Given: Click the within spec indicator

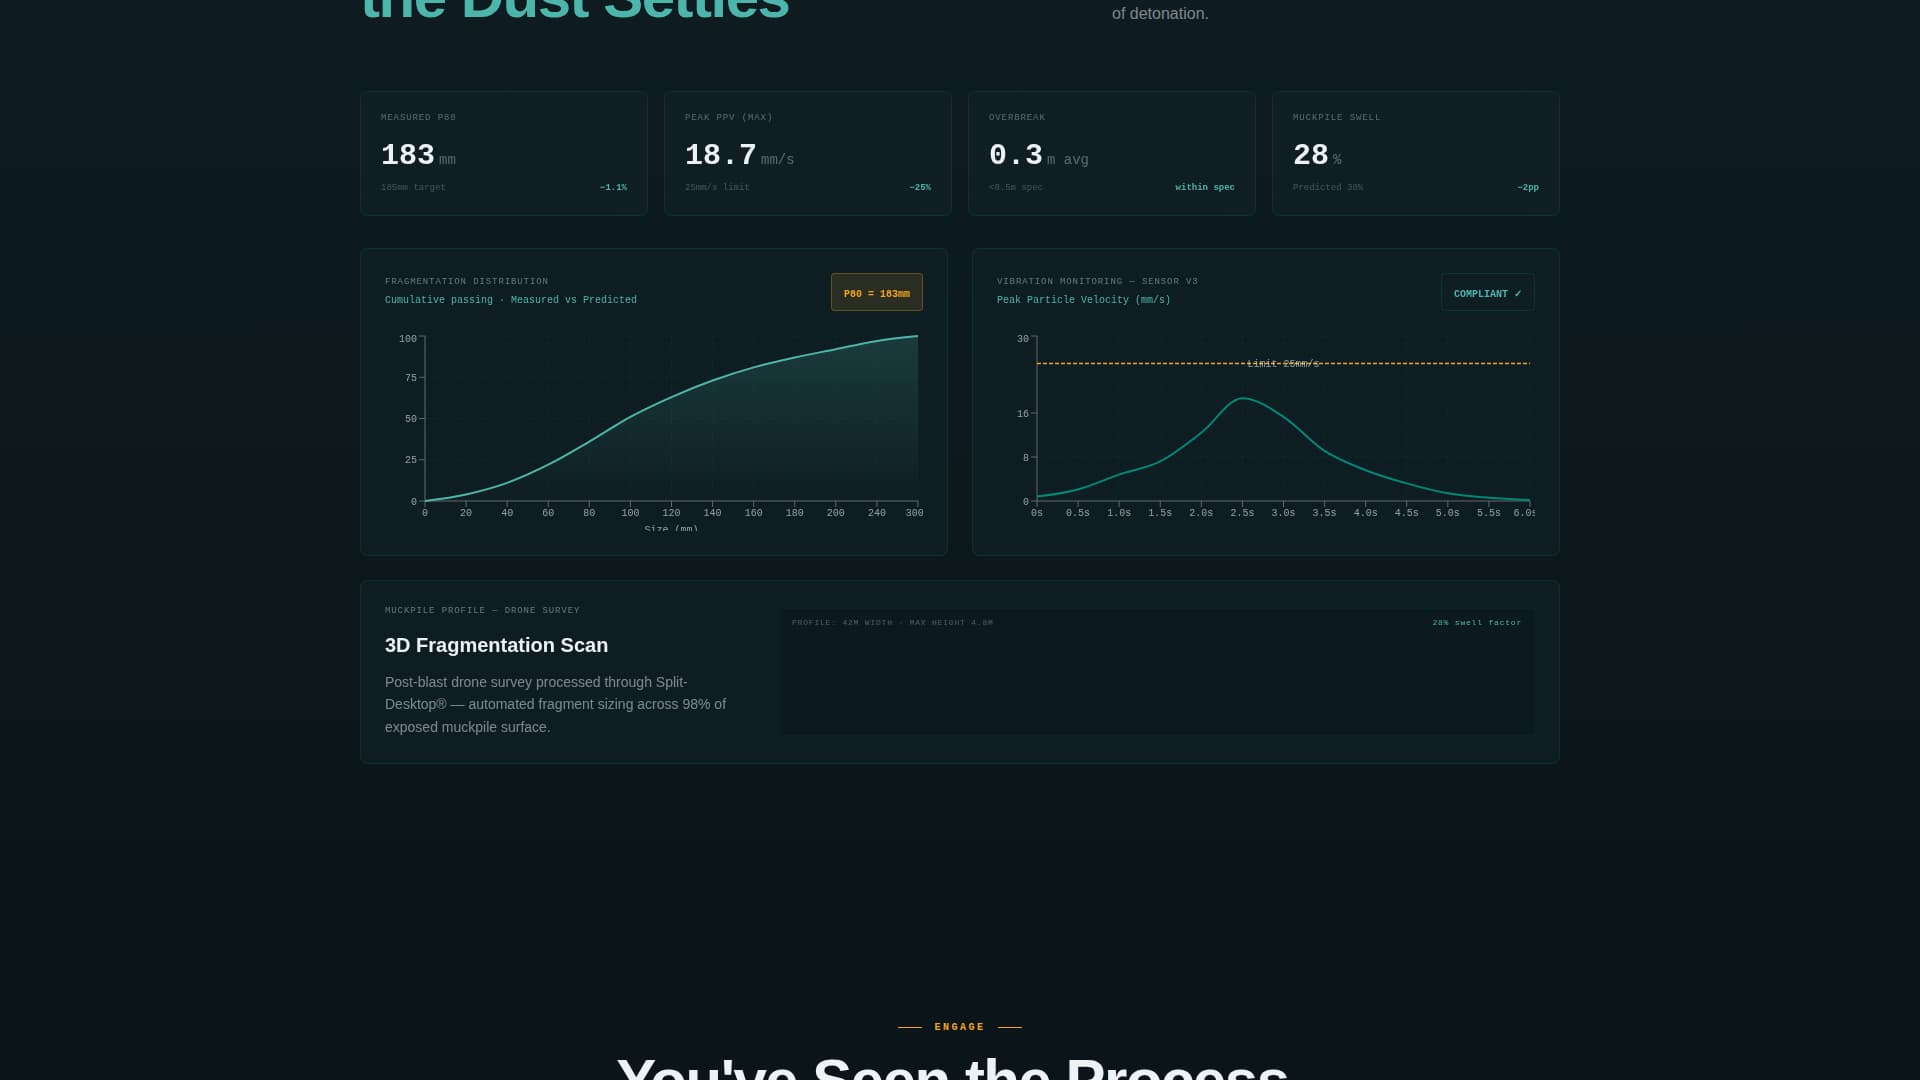Looking at the screenshot, I should (1204, 187).
